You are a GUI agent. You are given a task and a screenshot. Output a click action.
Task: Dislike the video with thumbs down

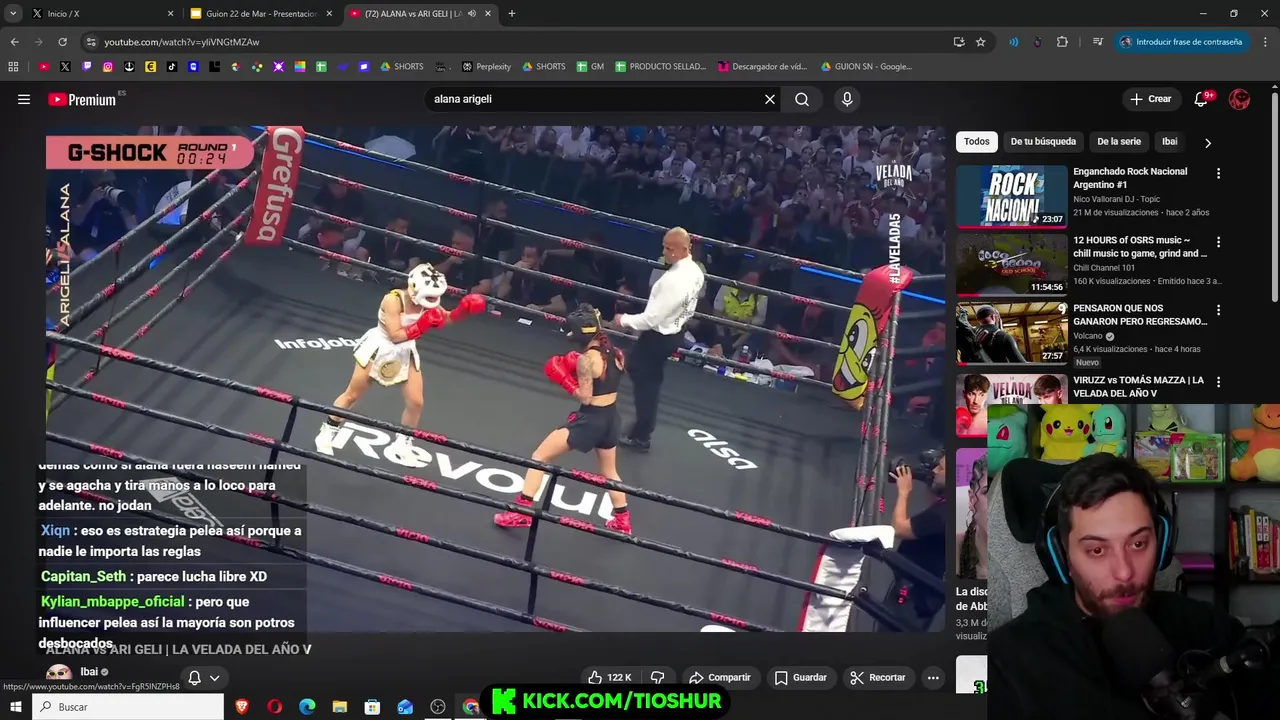657,677
